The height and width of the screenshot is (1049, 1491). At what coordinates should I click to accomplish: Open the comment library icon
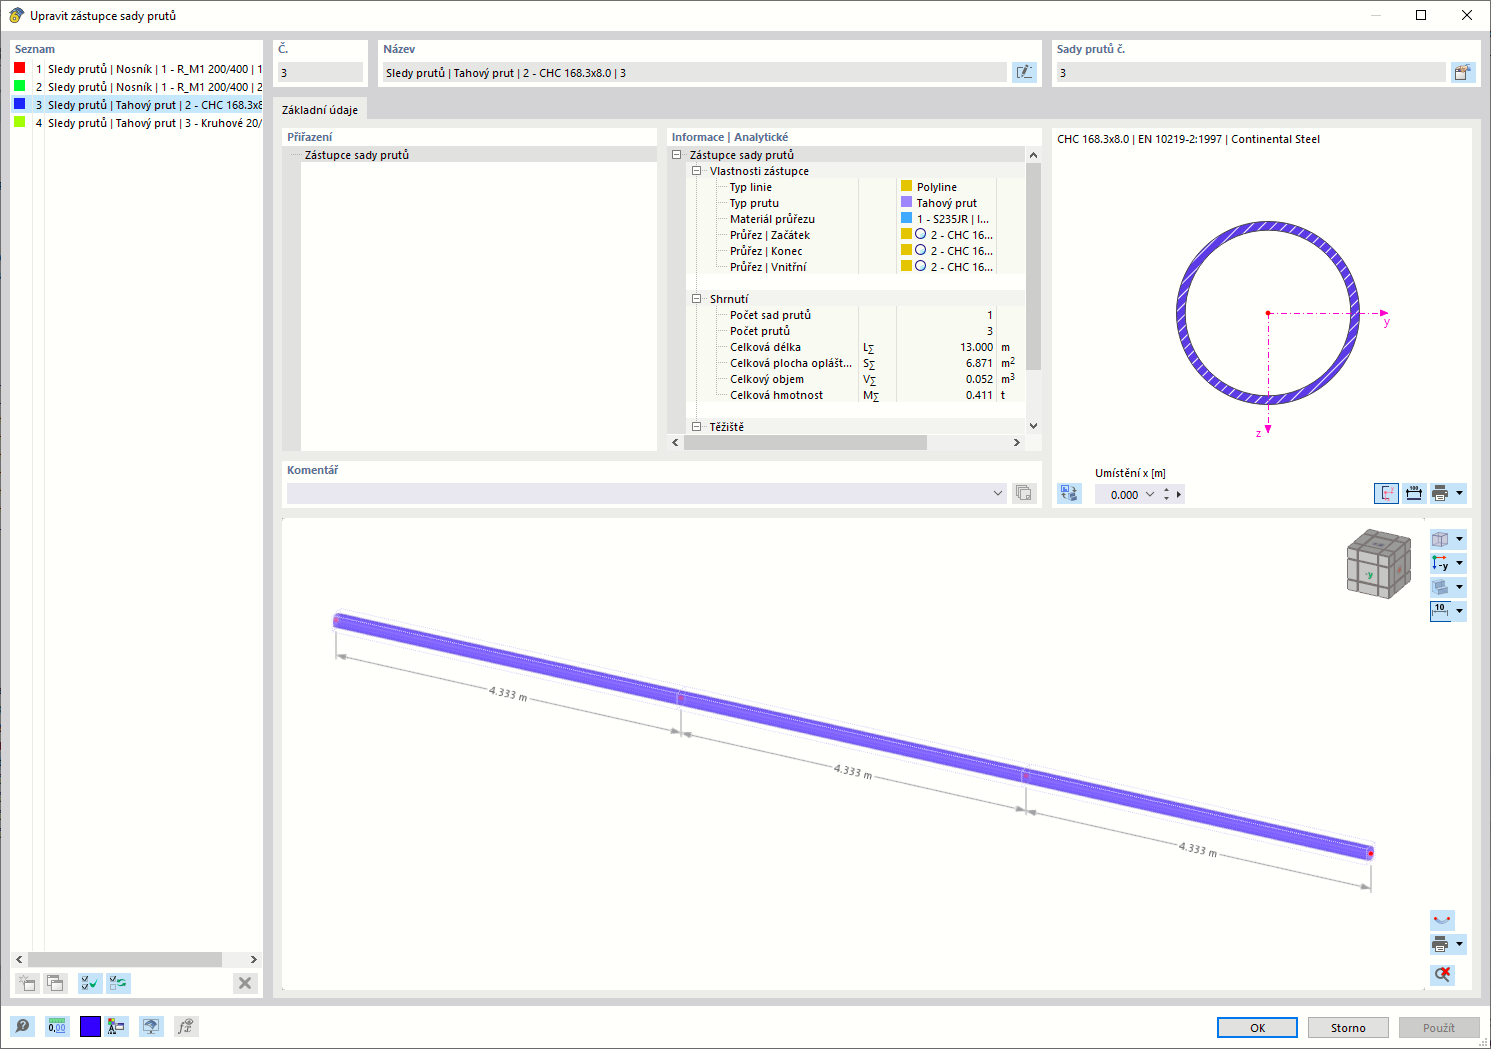tap(1024, 493)
